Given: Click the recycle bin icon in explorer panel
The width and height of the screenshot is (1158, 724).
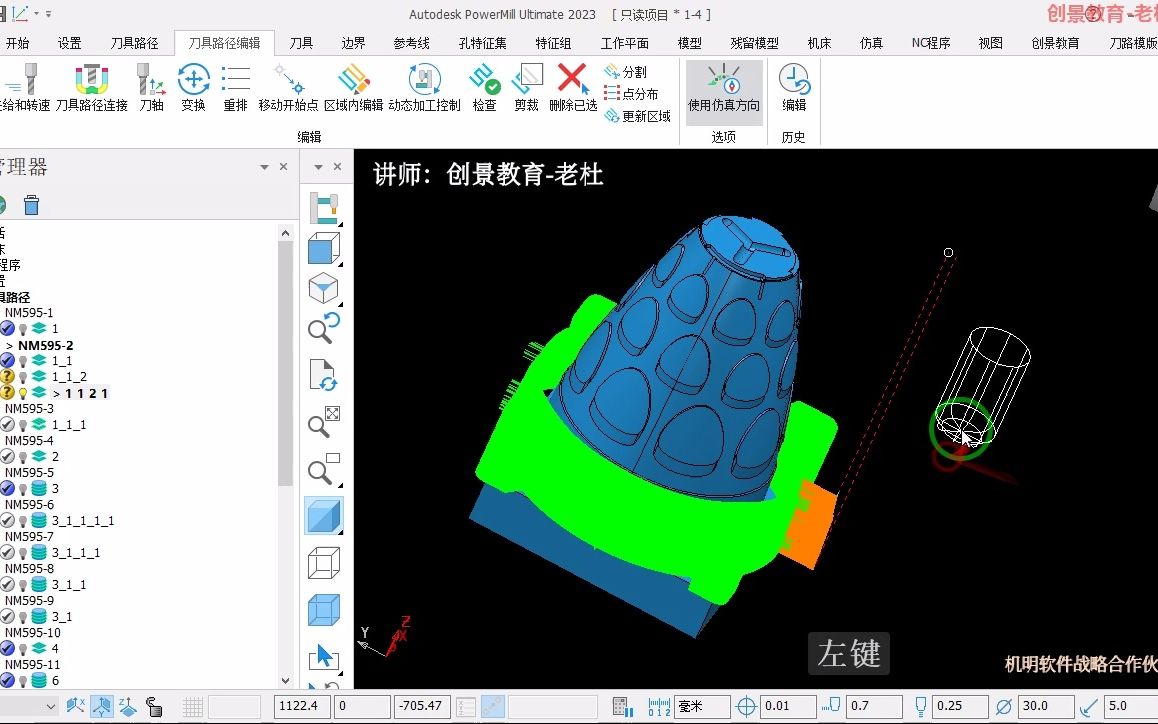Looking at the screenshot, I should [x=31, y=205].
